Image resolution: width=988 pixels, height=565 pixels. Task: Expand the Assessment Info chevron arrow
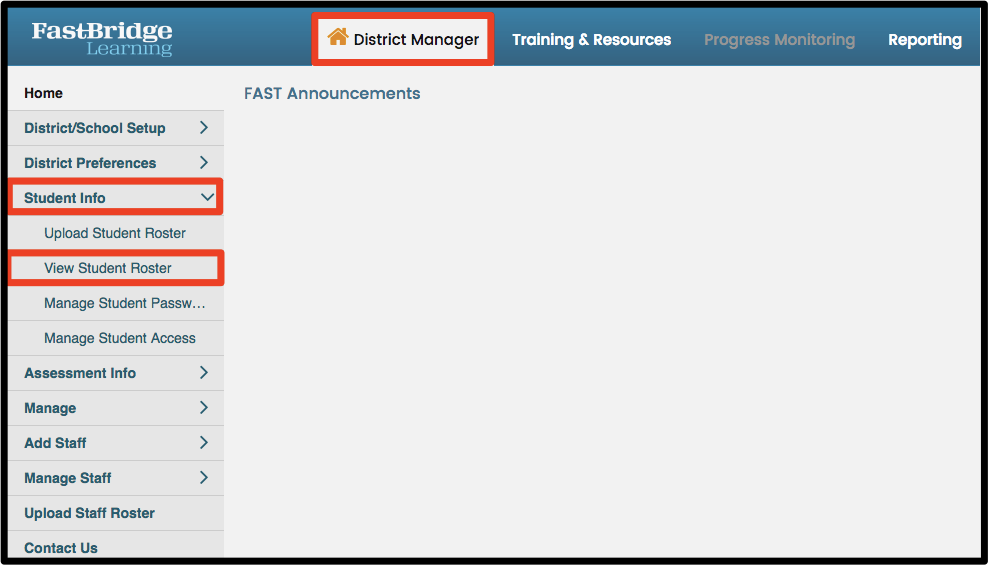pos(204,372)
